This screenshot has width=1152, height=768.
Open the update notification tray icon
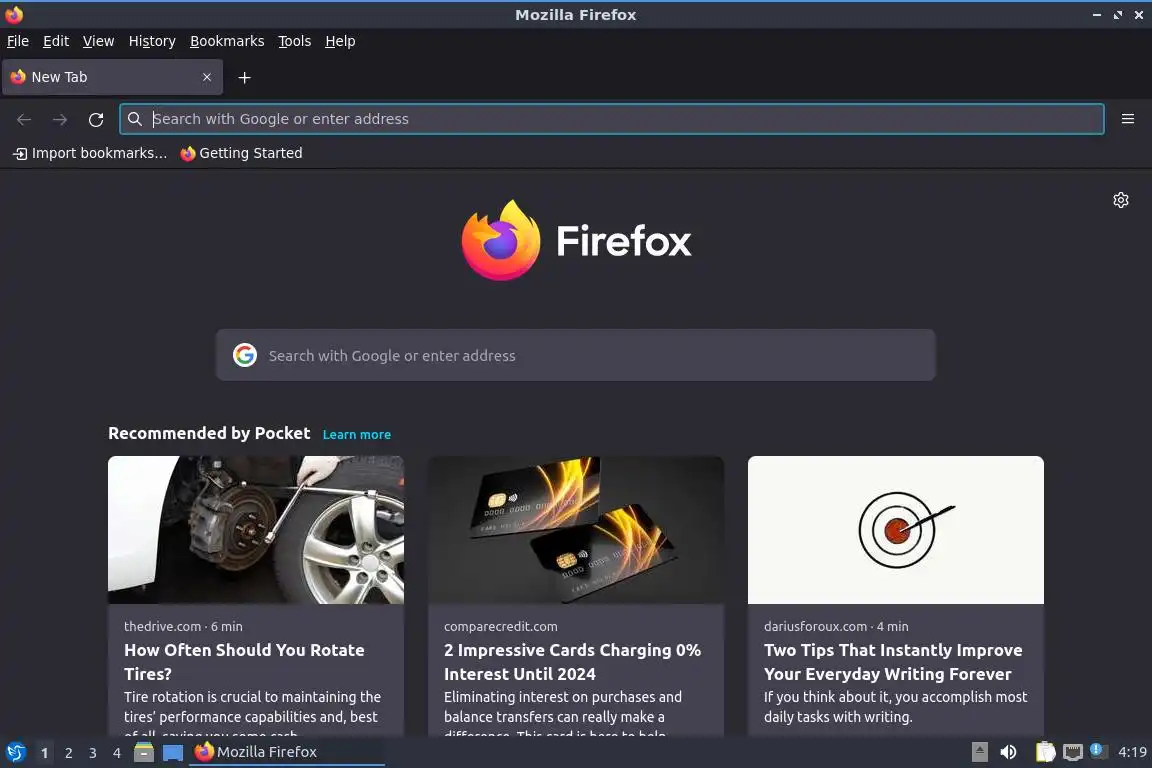(1098, 750)
